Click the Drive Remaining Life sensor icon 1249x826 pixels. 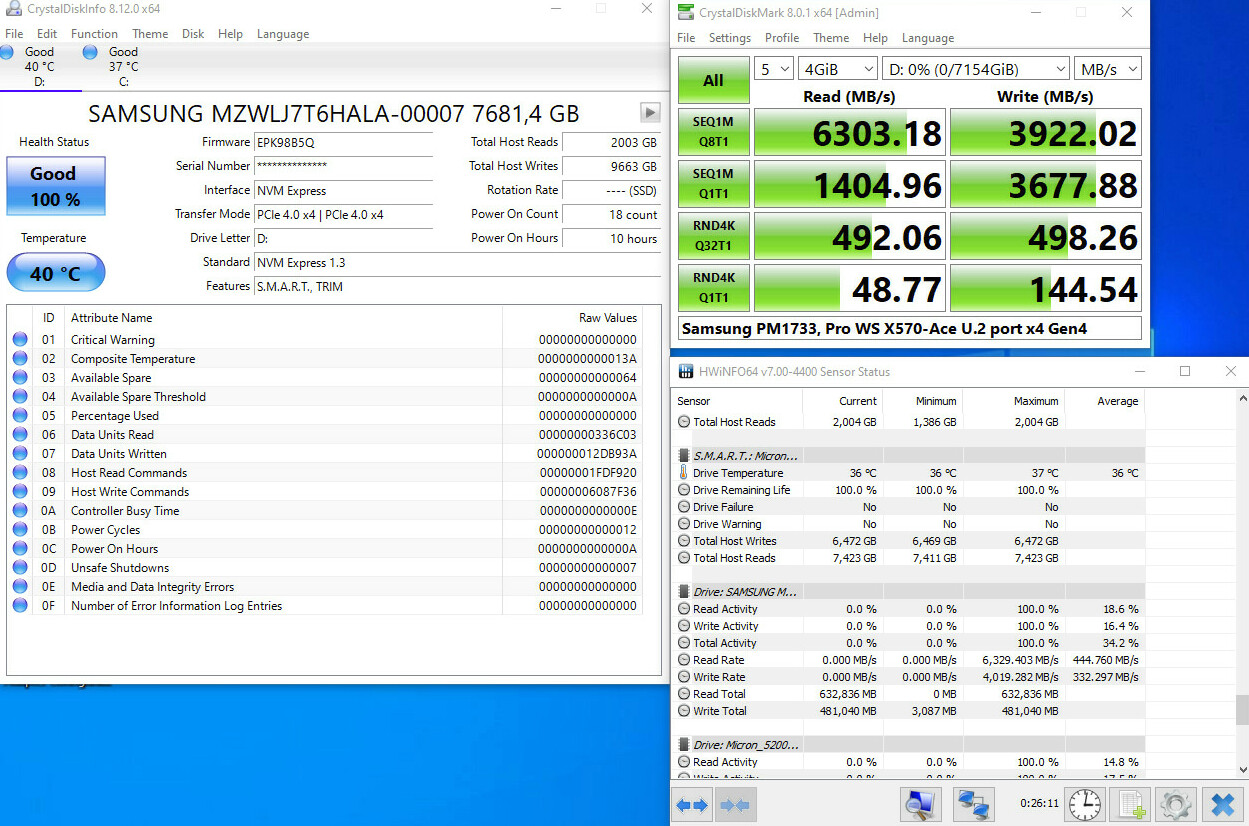point(684,490)
